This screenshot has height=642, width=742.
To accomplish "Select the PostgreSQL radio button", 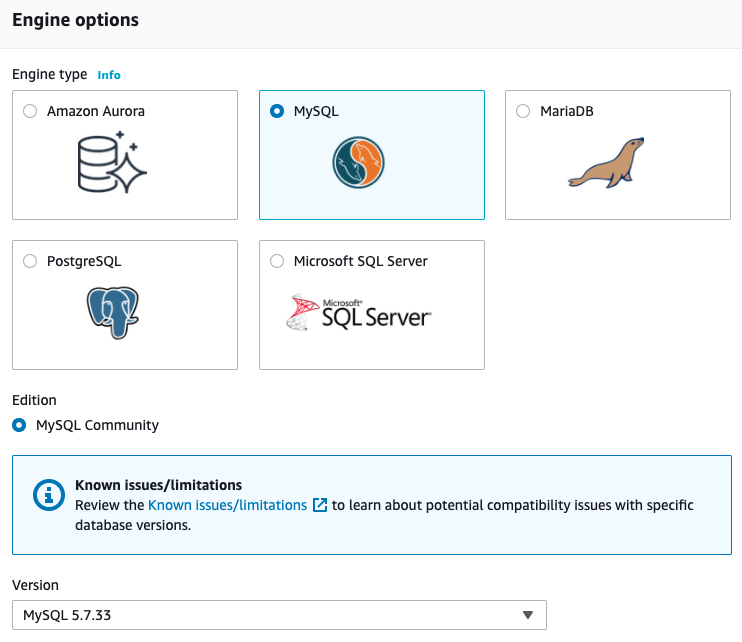I will (x=30, y=261).
